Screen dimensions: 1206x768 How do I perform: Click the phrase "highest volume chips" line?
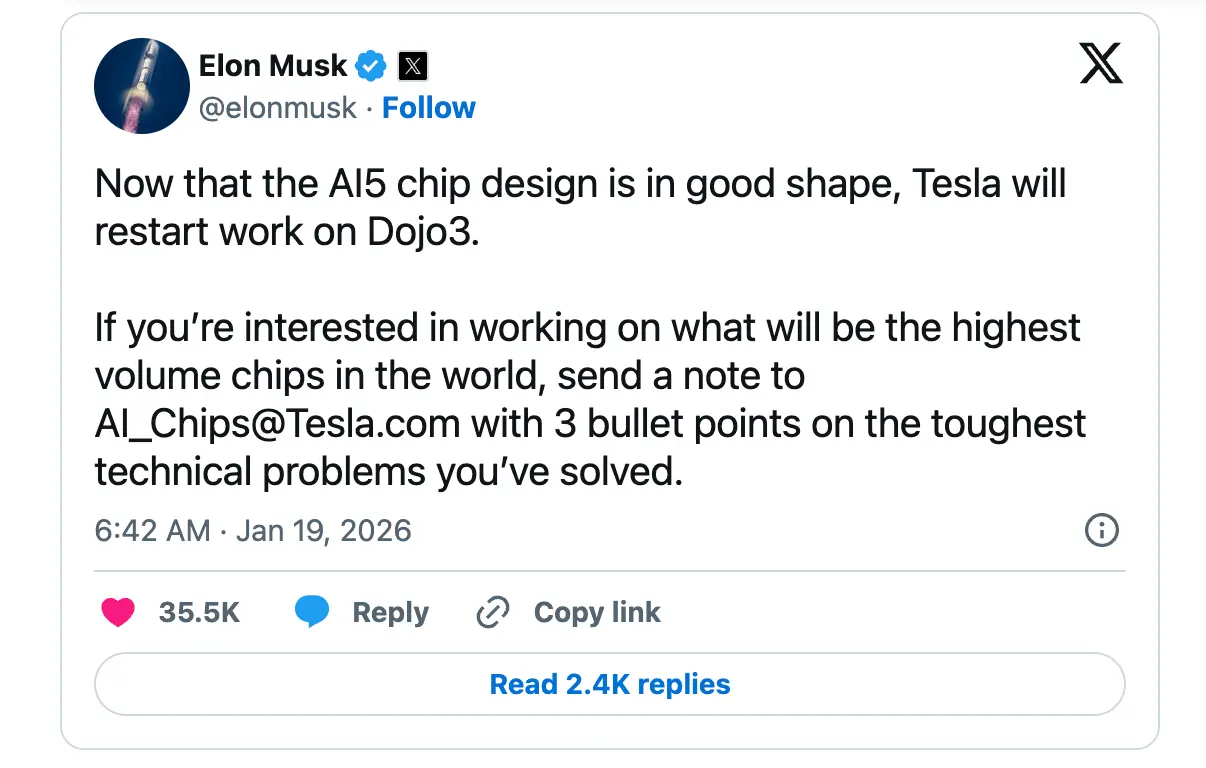point(450,376)
